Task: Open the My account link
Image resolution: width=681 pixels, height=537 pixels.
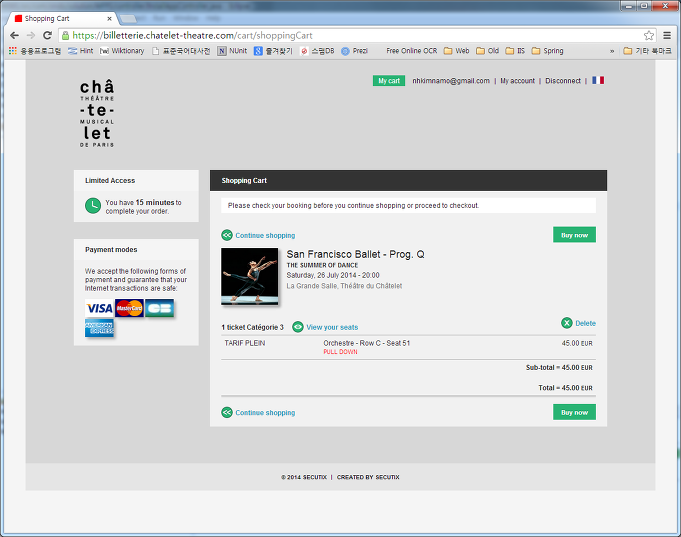Action: [x=517, y=81]
